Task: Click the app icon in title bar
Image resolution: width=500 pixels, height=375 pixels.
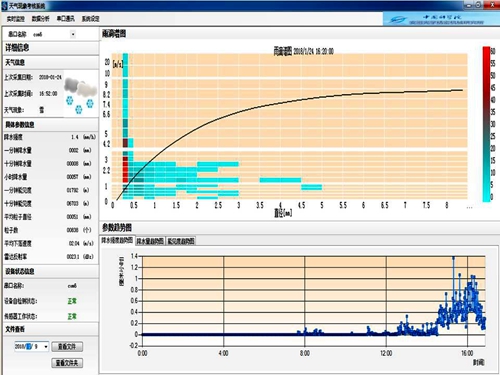Action: click(x=4, y=5)
